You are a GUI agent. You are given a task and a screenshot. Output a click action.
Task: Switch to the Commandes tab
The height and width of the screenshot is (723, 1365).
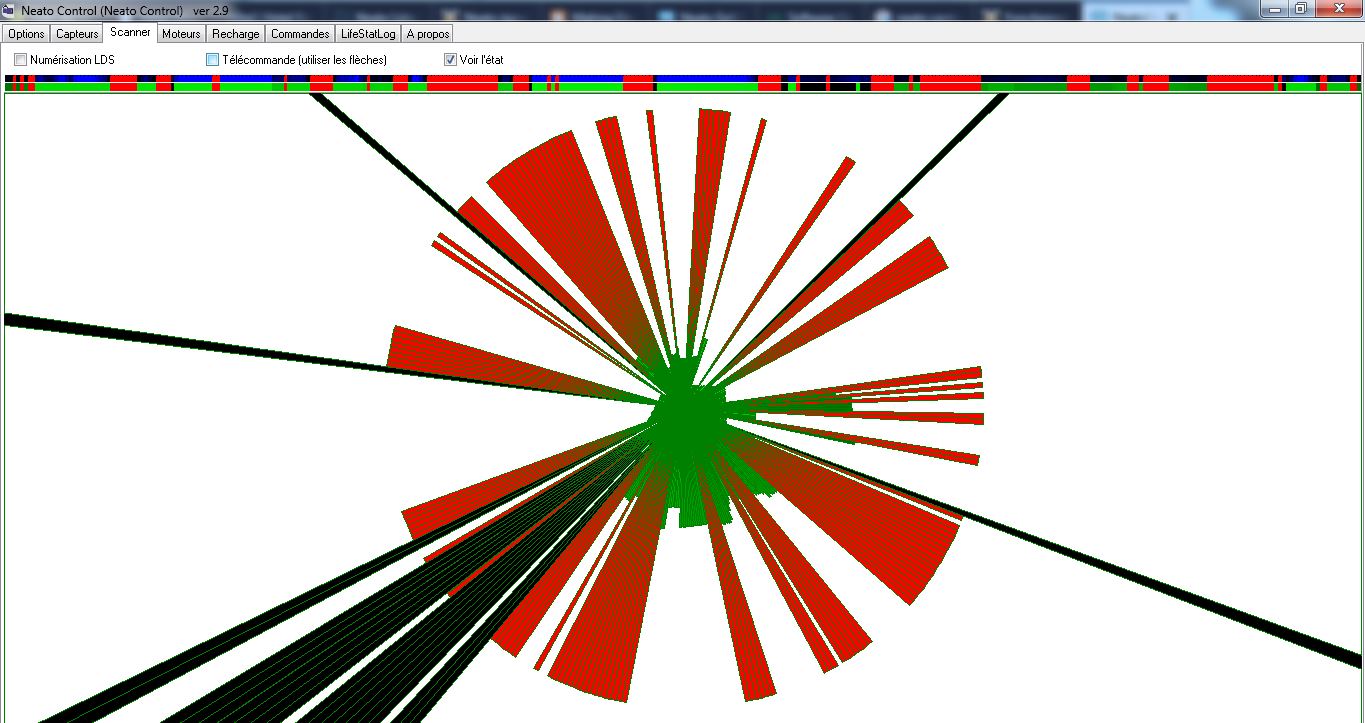point(300,34)
